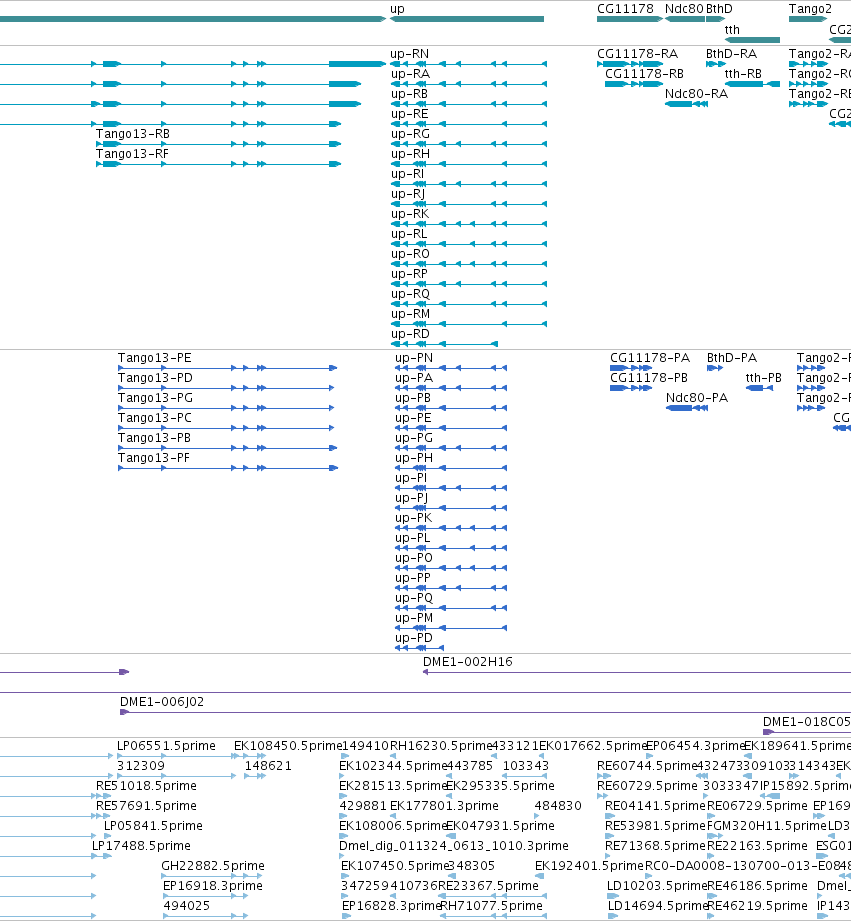Select the up-RB transcript
The height and width of the screenshot is (921, 851).
click(469, 105)
